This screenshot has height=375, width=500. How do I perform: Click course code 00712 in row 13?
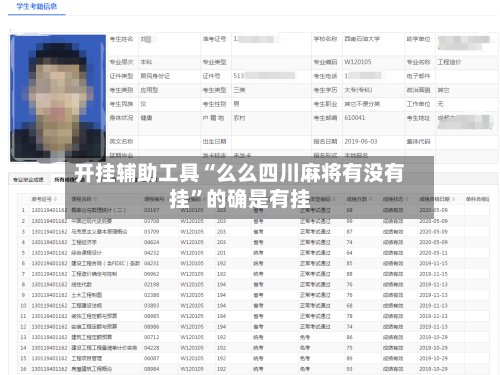coord(151,337)
